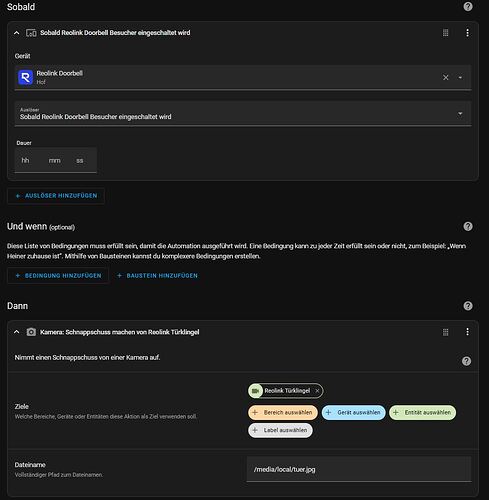Open help for the Dann section
The image size is (489, 500).
pyautogui.click(x=468, y=306)
